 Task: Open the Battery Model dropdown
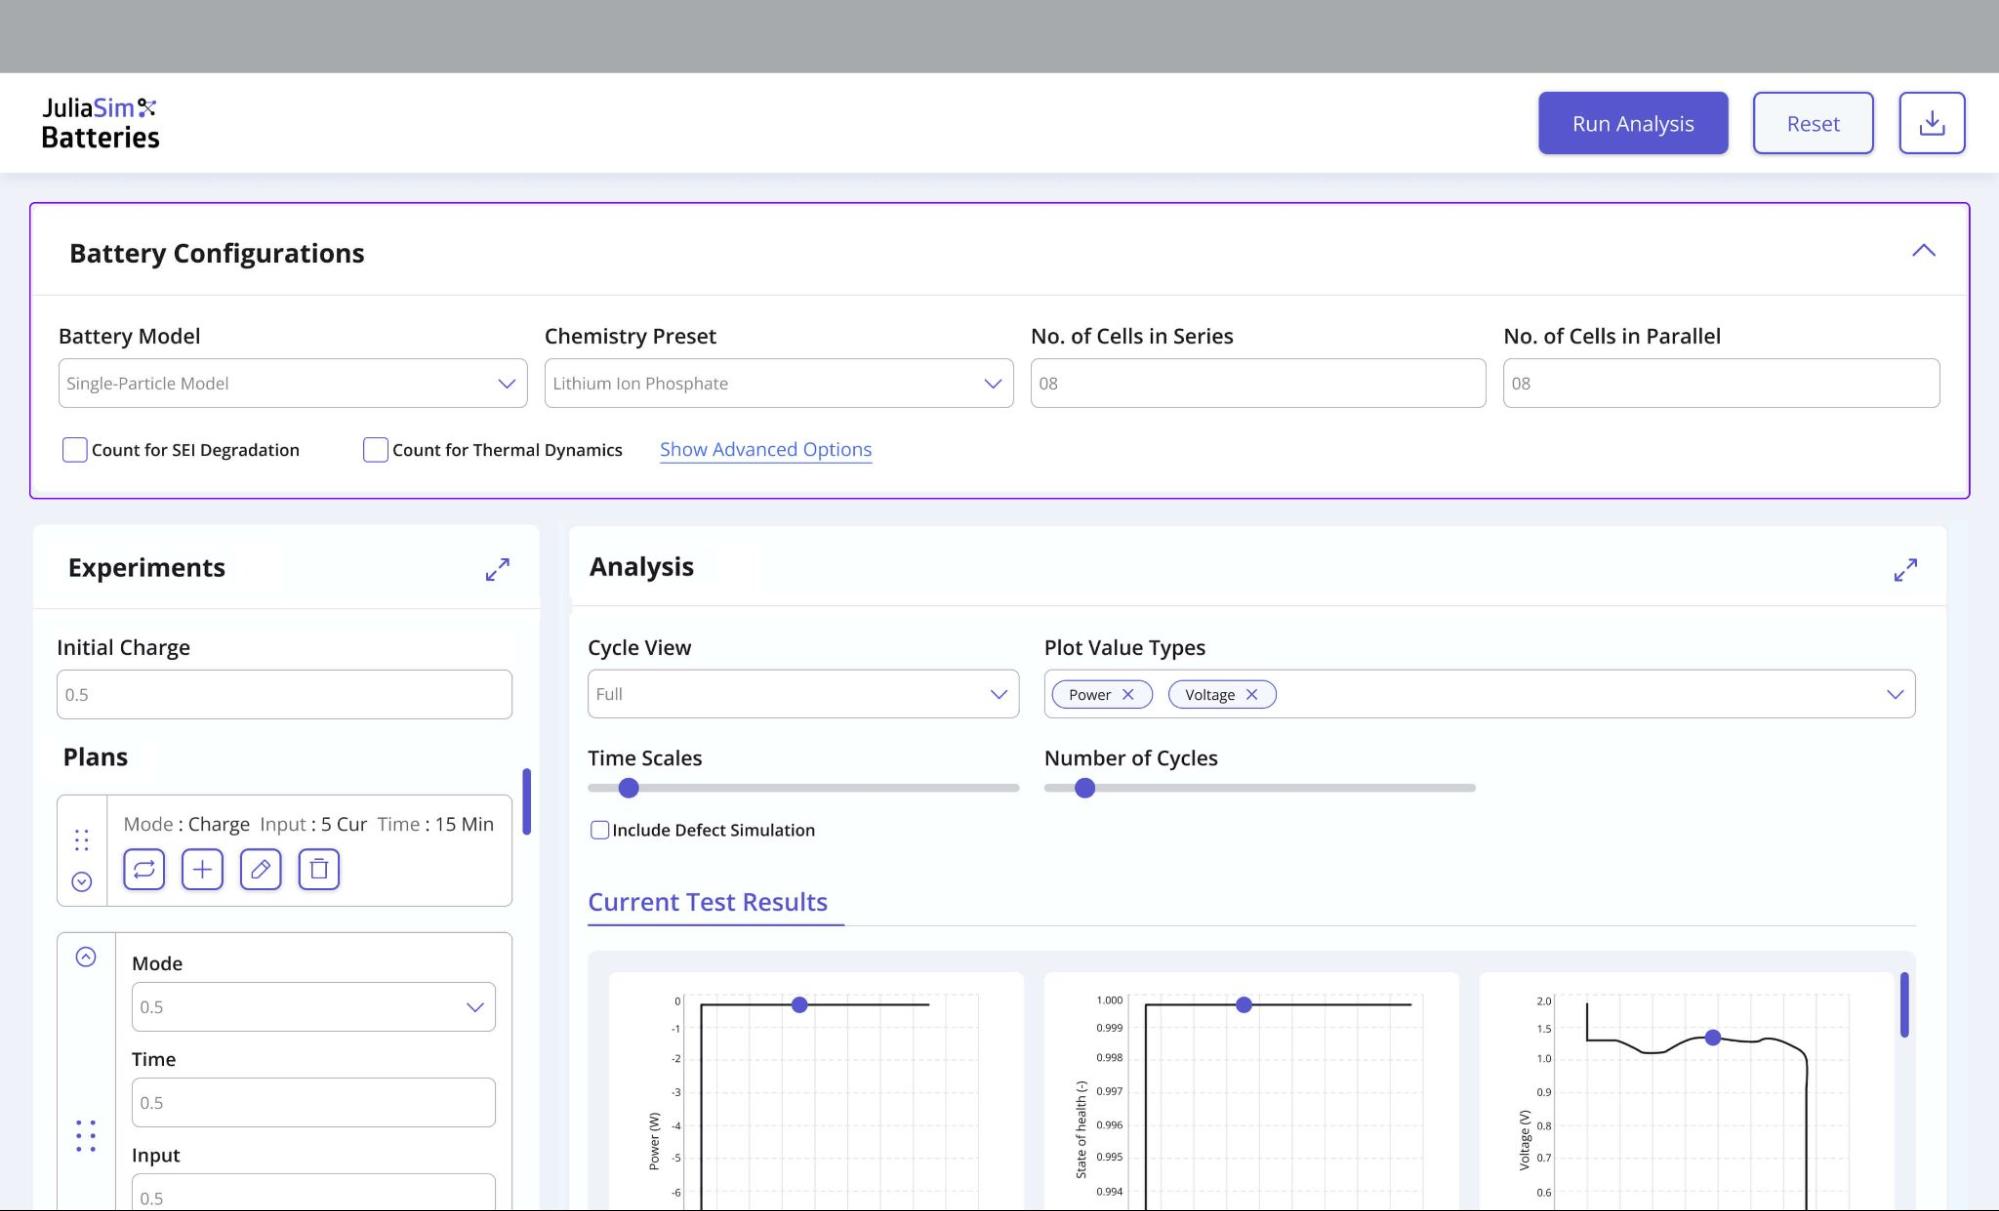click(x=292, y=383)
